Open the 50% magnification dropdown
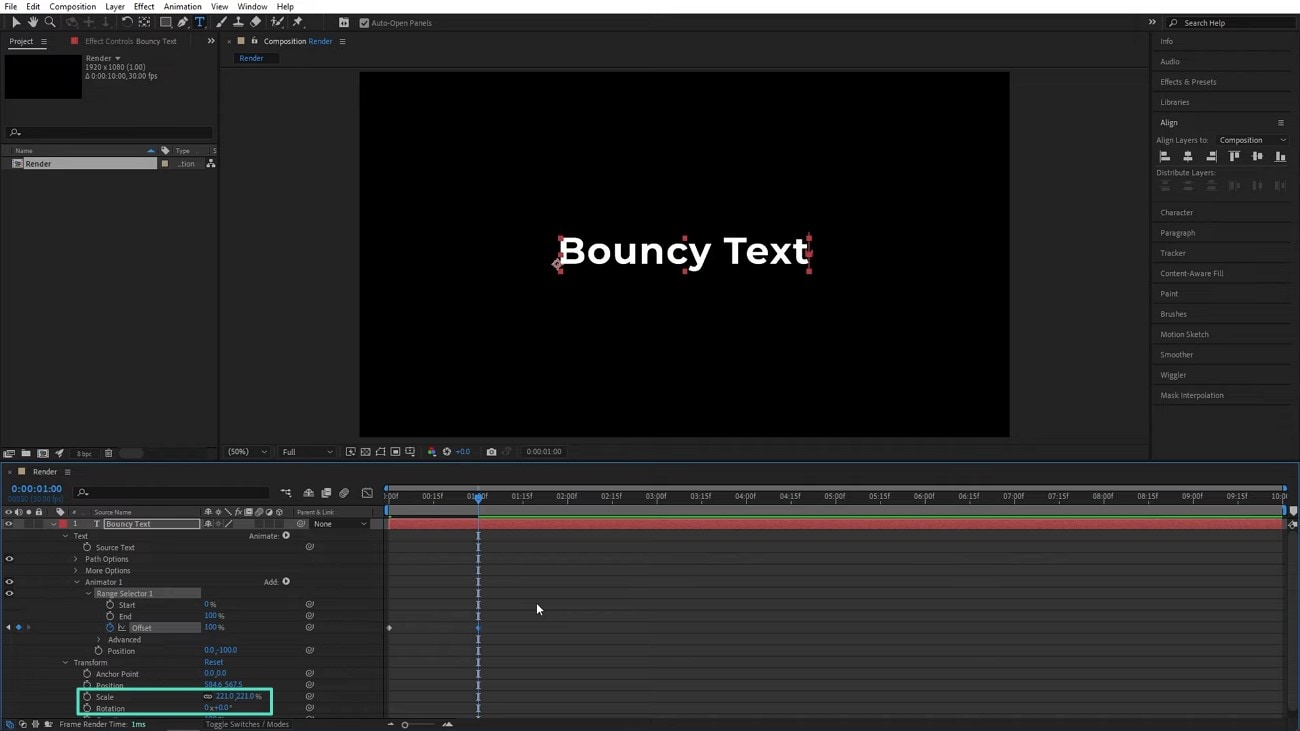The height and width of the screenshot is (731, 1300). [x=247, y=452]
